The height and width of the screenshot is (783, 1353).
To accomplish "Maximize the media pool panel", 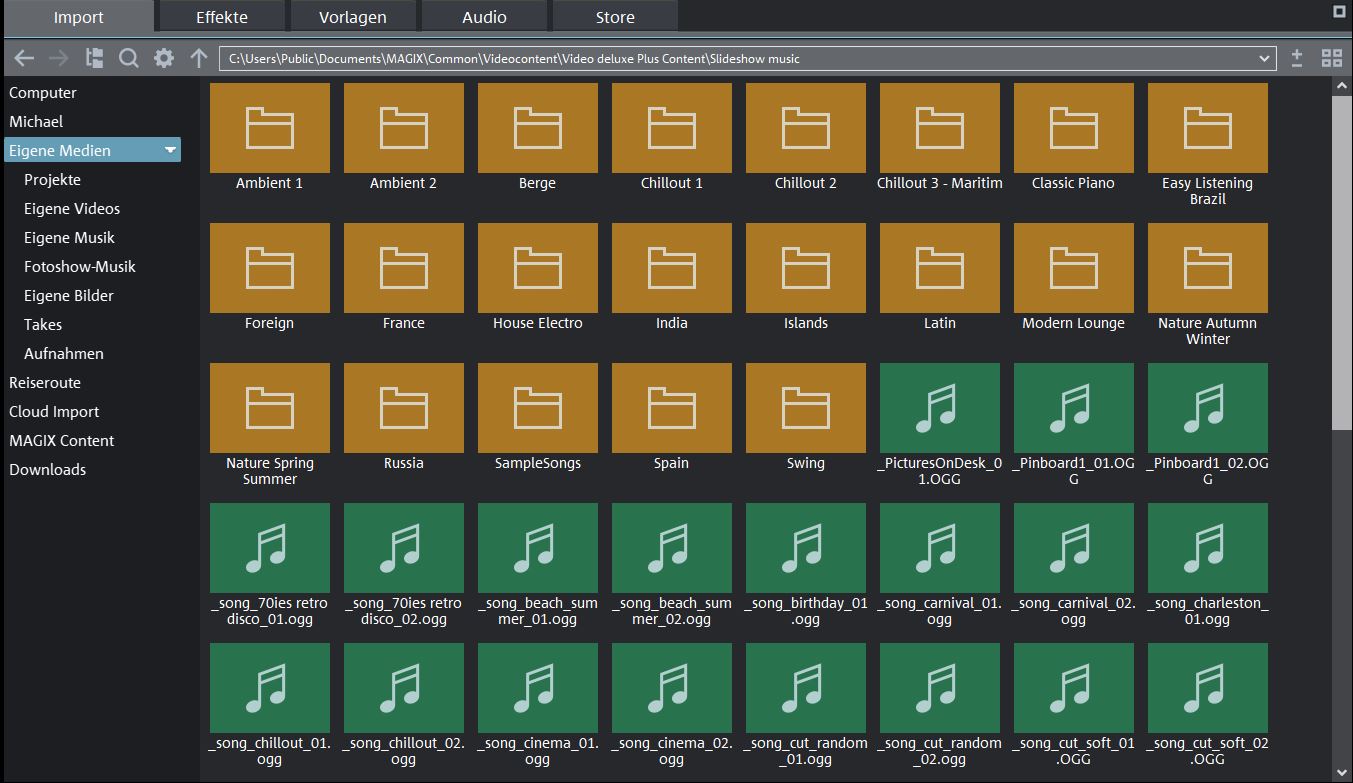I will click(1340, 12).
